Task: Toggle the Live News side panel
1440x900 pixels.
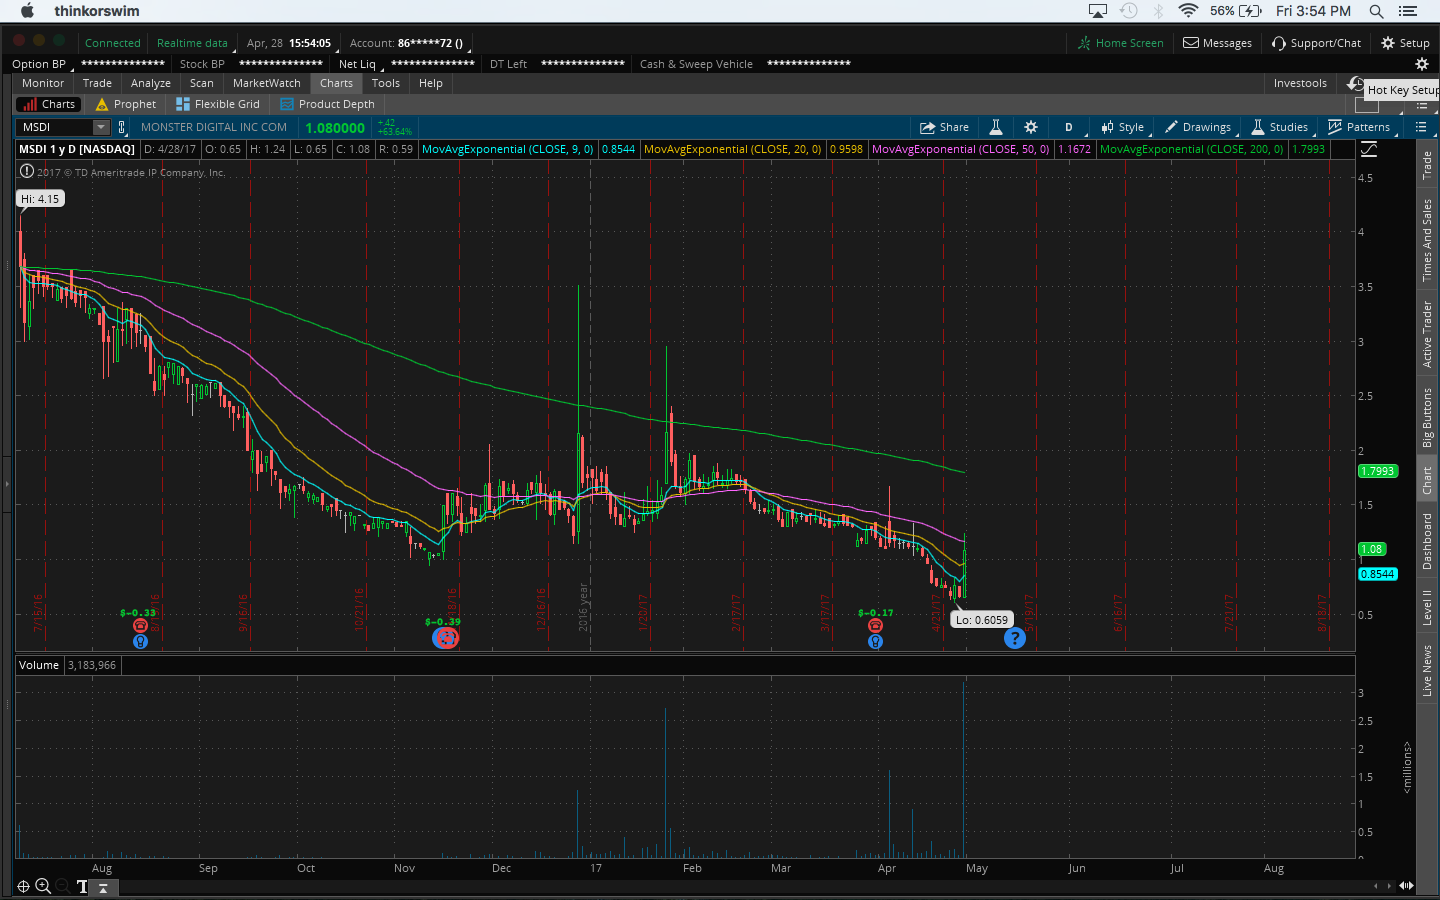Action: (1427, 670)
